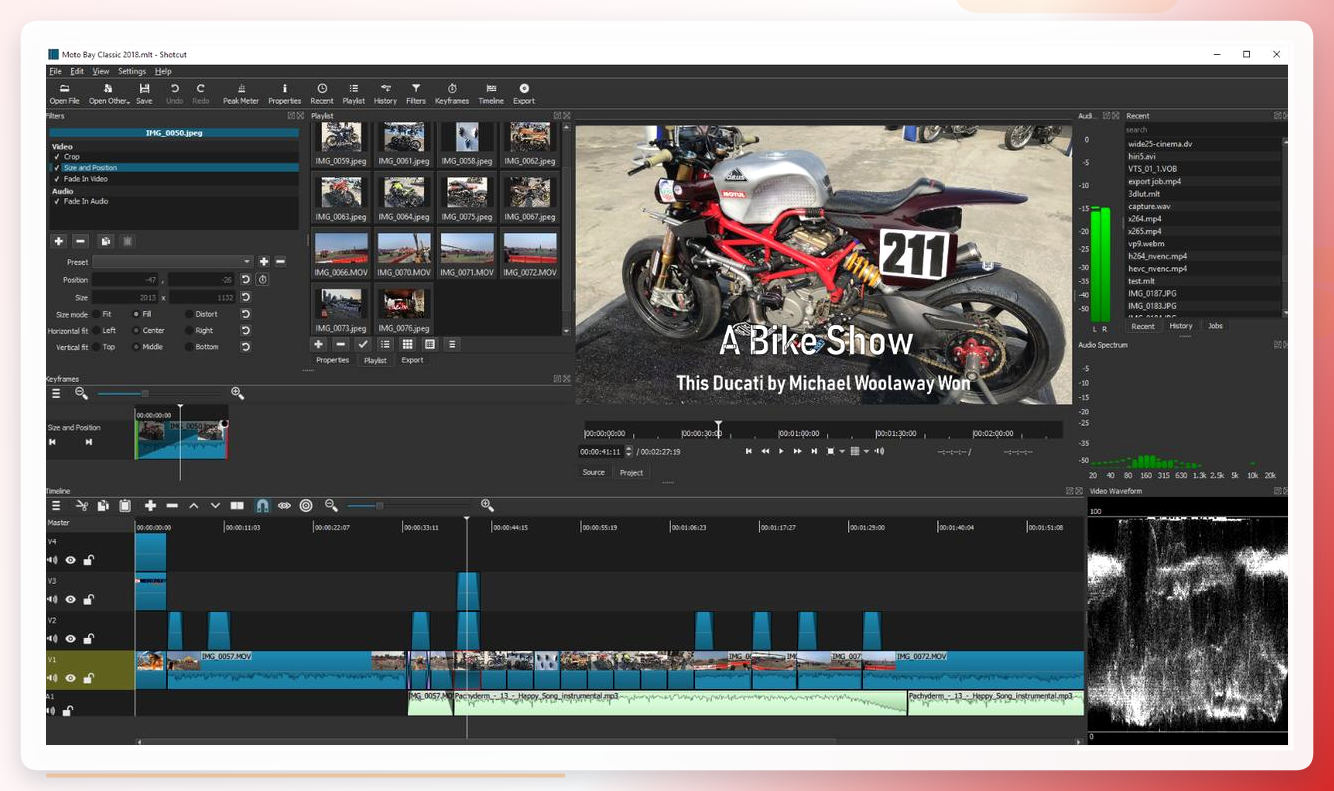The height and width of the screenshot is (791, 1334).
Task: Open the Preset dropdown in Filters
Action: pyautogui.click(x=172, y=262)
